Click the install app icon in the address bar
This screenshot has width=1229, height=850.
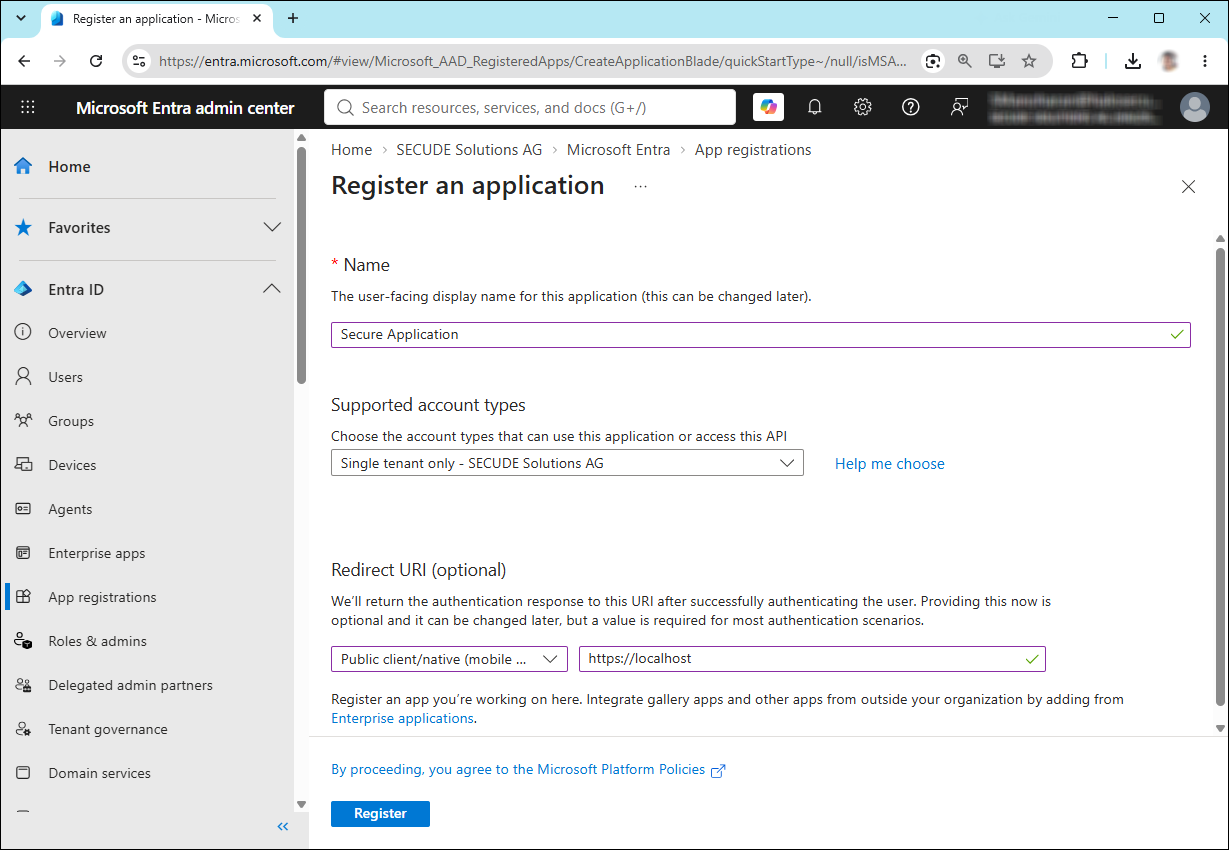997,61
